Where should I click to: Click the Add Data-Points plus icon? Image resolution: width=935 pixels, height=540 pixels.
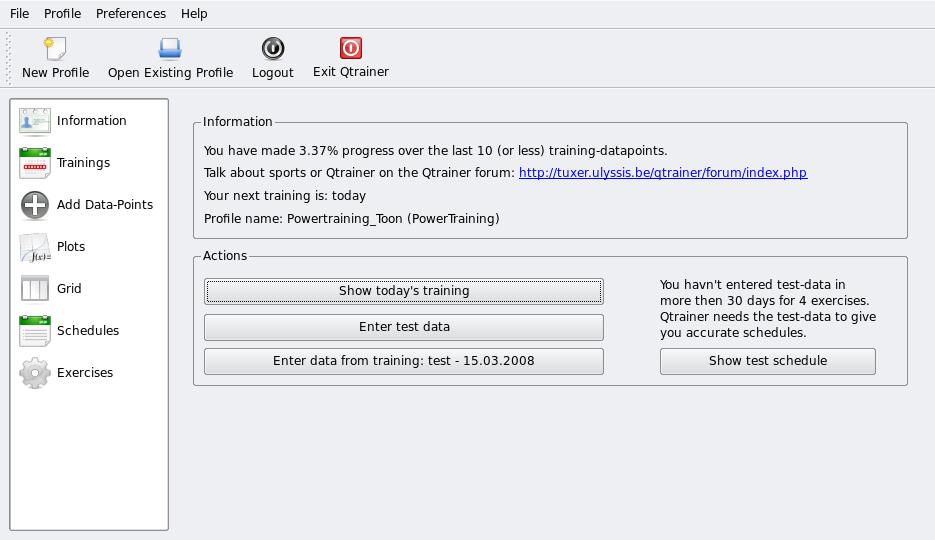point(35,205)
